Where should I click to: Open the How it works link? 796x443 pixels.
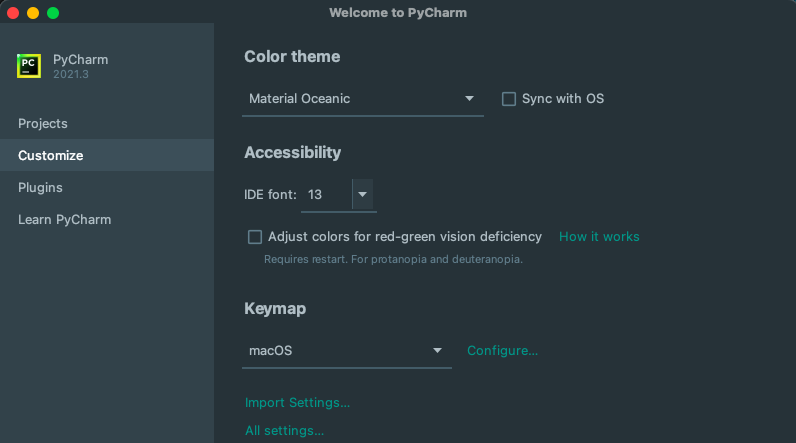click(x=599, y=237)
